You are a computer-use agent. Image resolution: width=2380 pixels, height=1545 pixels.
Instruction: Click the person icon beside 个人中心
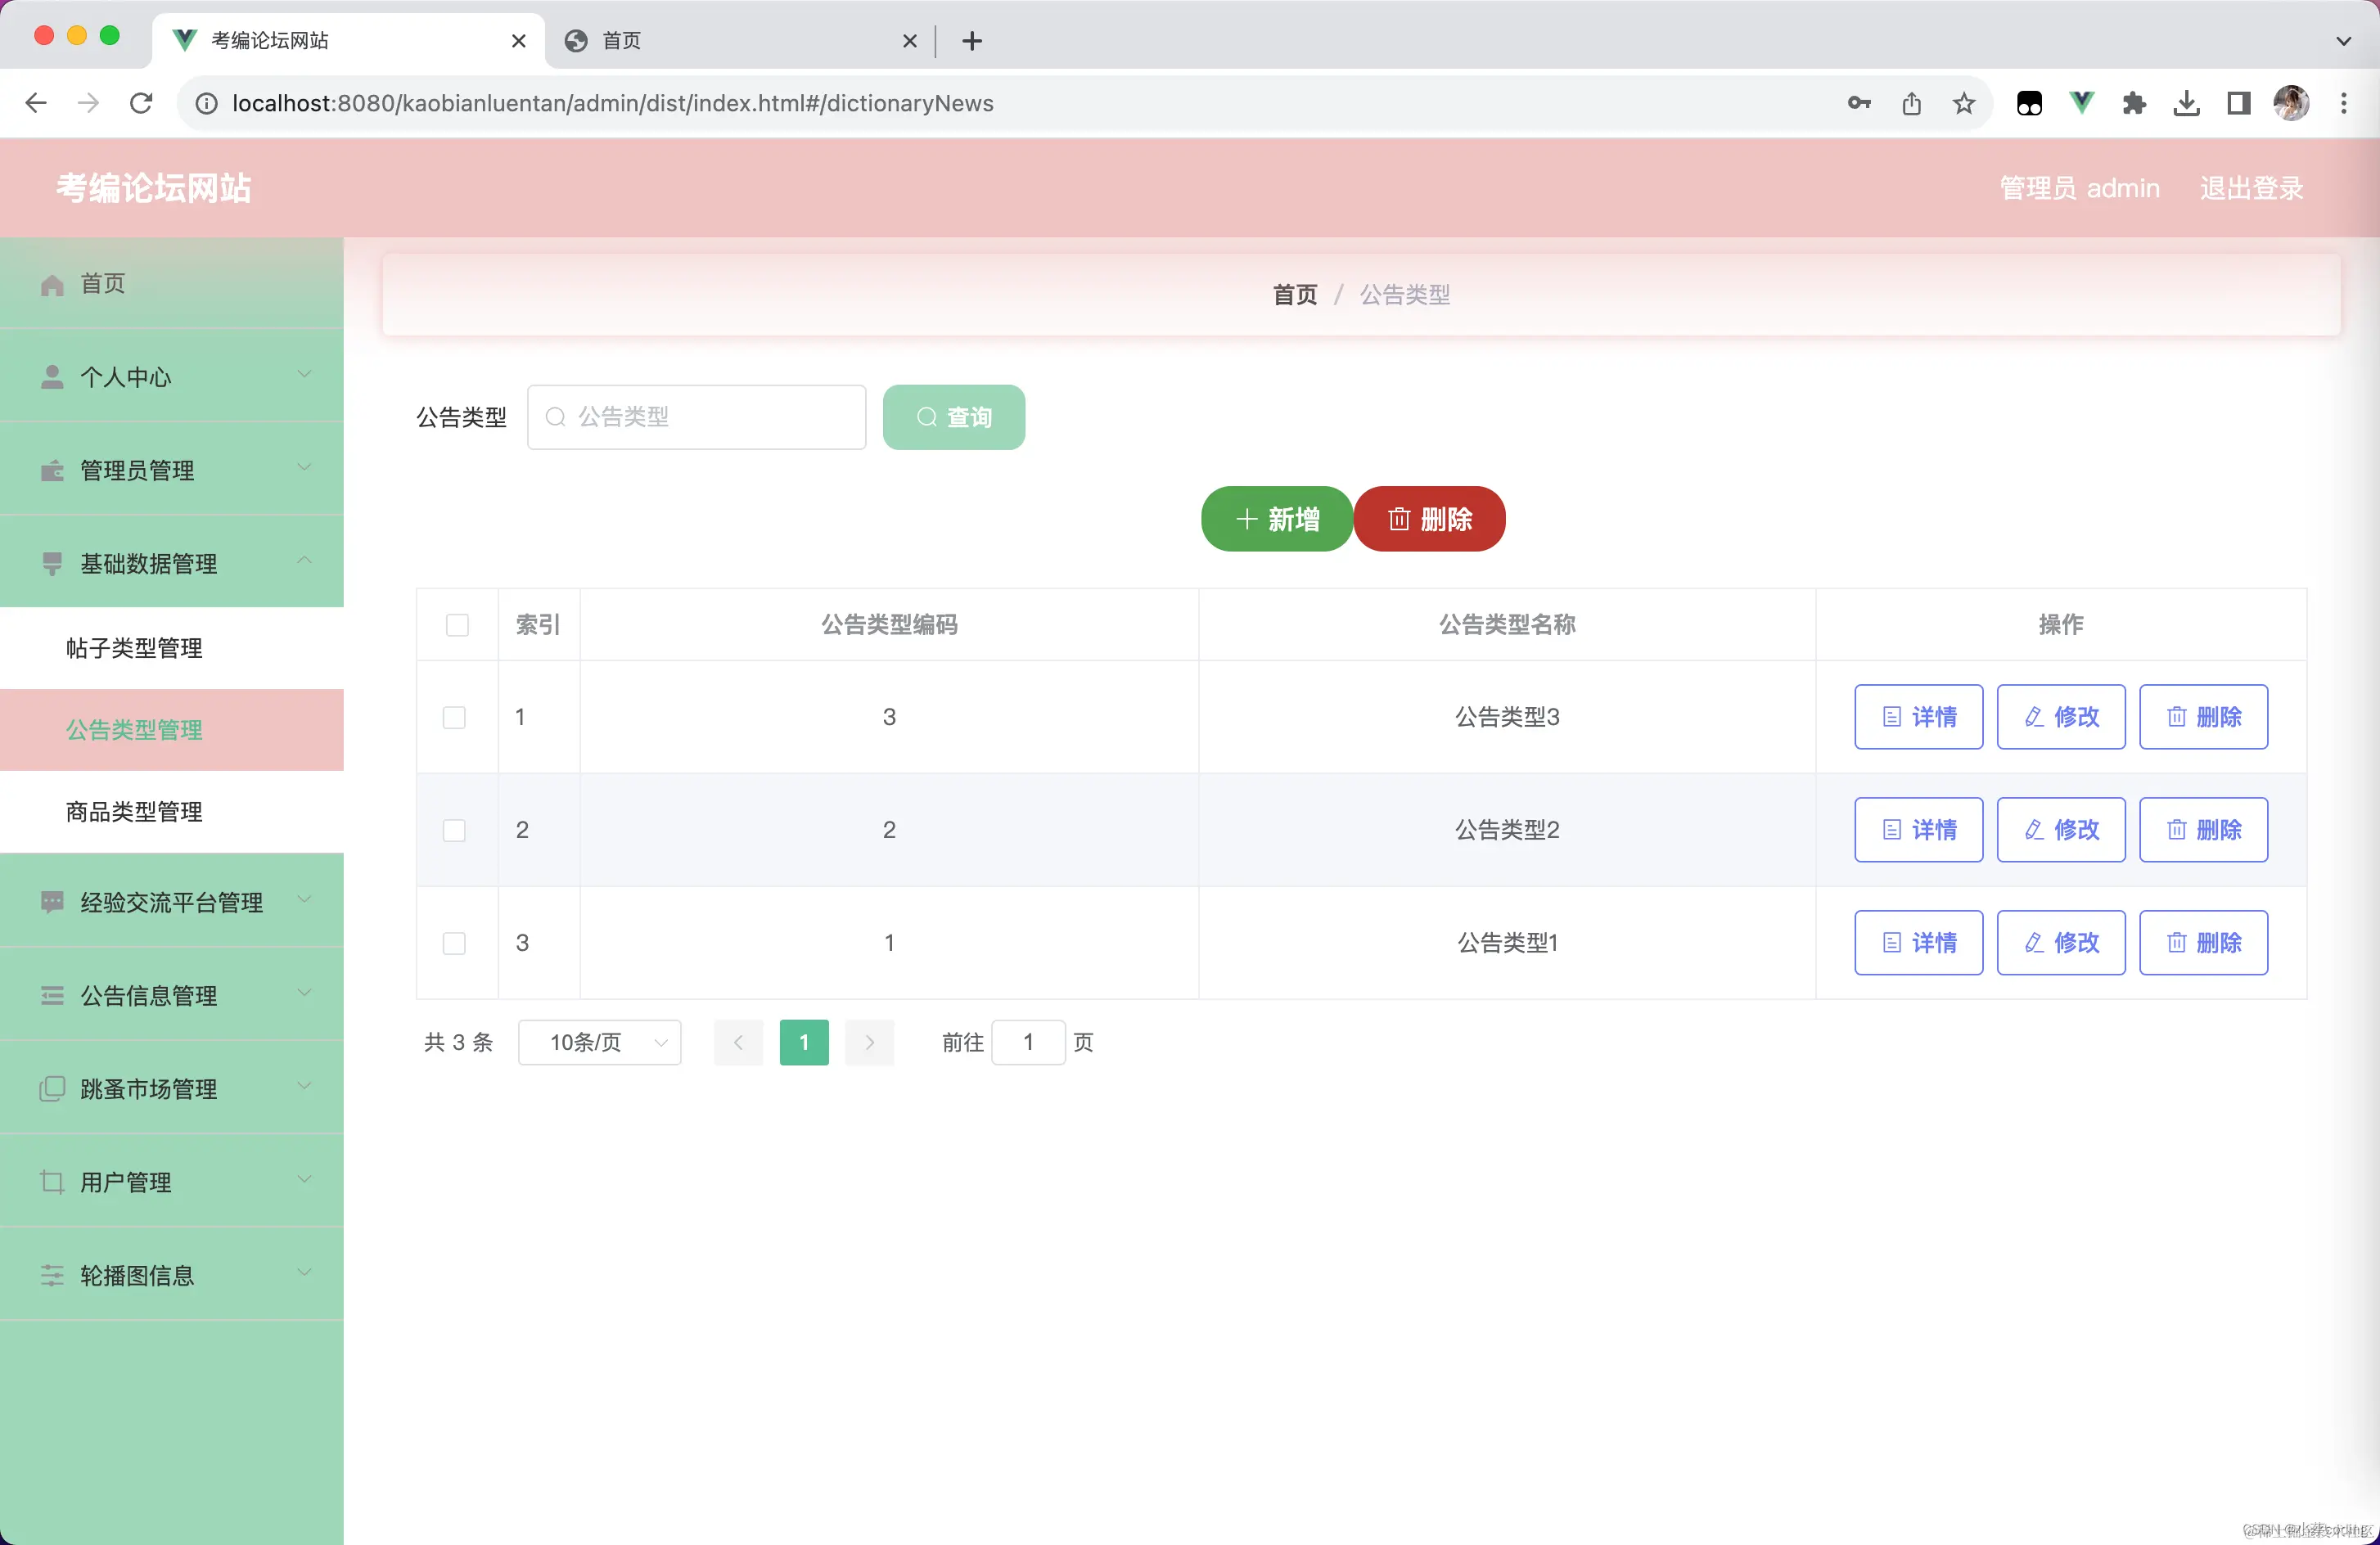tap(51, 376)
